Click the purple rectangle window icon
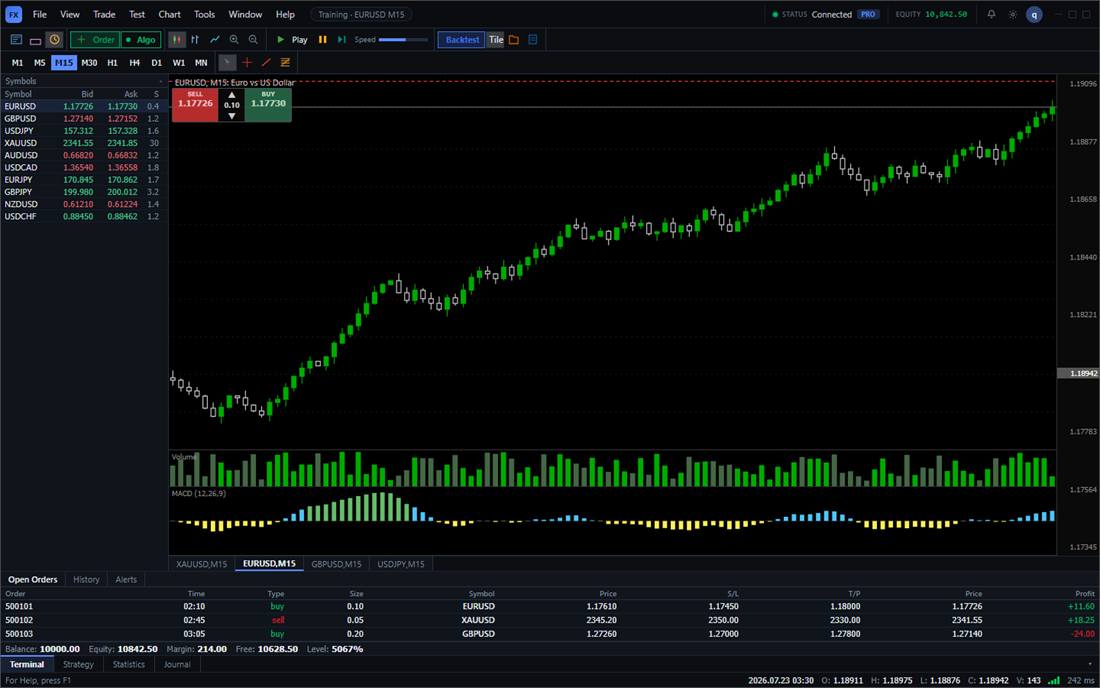 pos(35,40)
